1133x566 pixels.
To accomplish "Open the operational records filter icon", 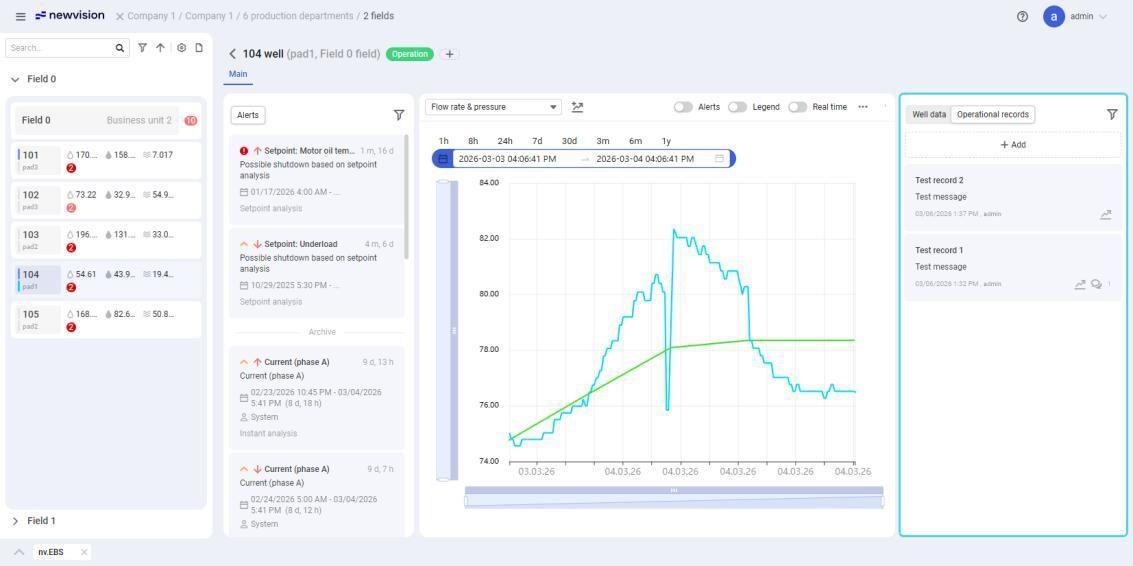I will pyautogui.click(x=1112, y=114).
